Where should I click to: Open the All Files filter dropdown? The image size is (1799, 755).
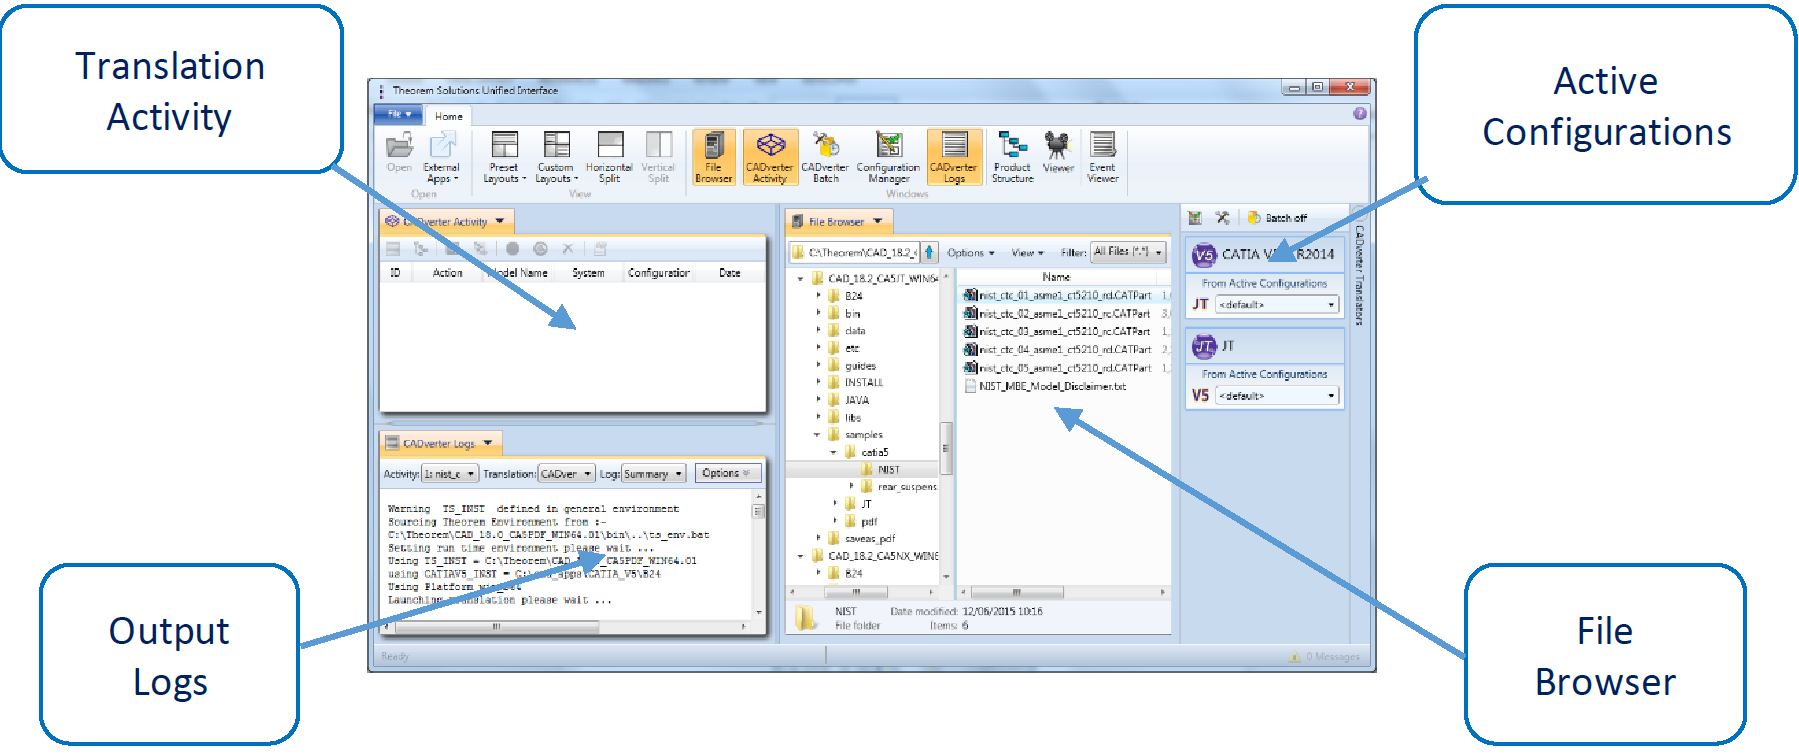click(x=1129, y=252)
